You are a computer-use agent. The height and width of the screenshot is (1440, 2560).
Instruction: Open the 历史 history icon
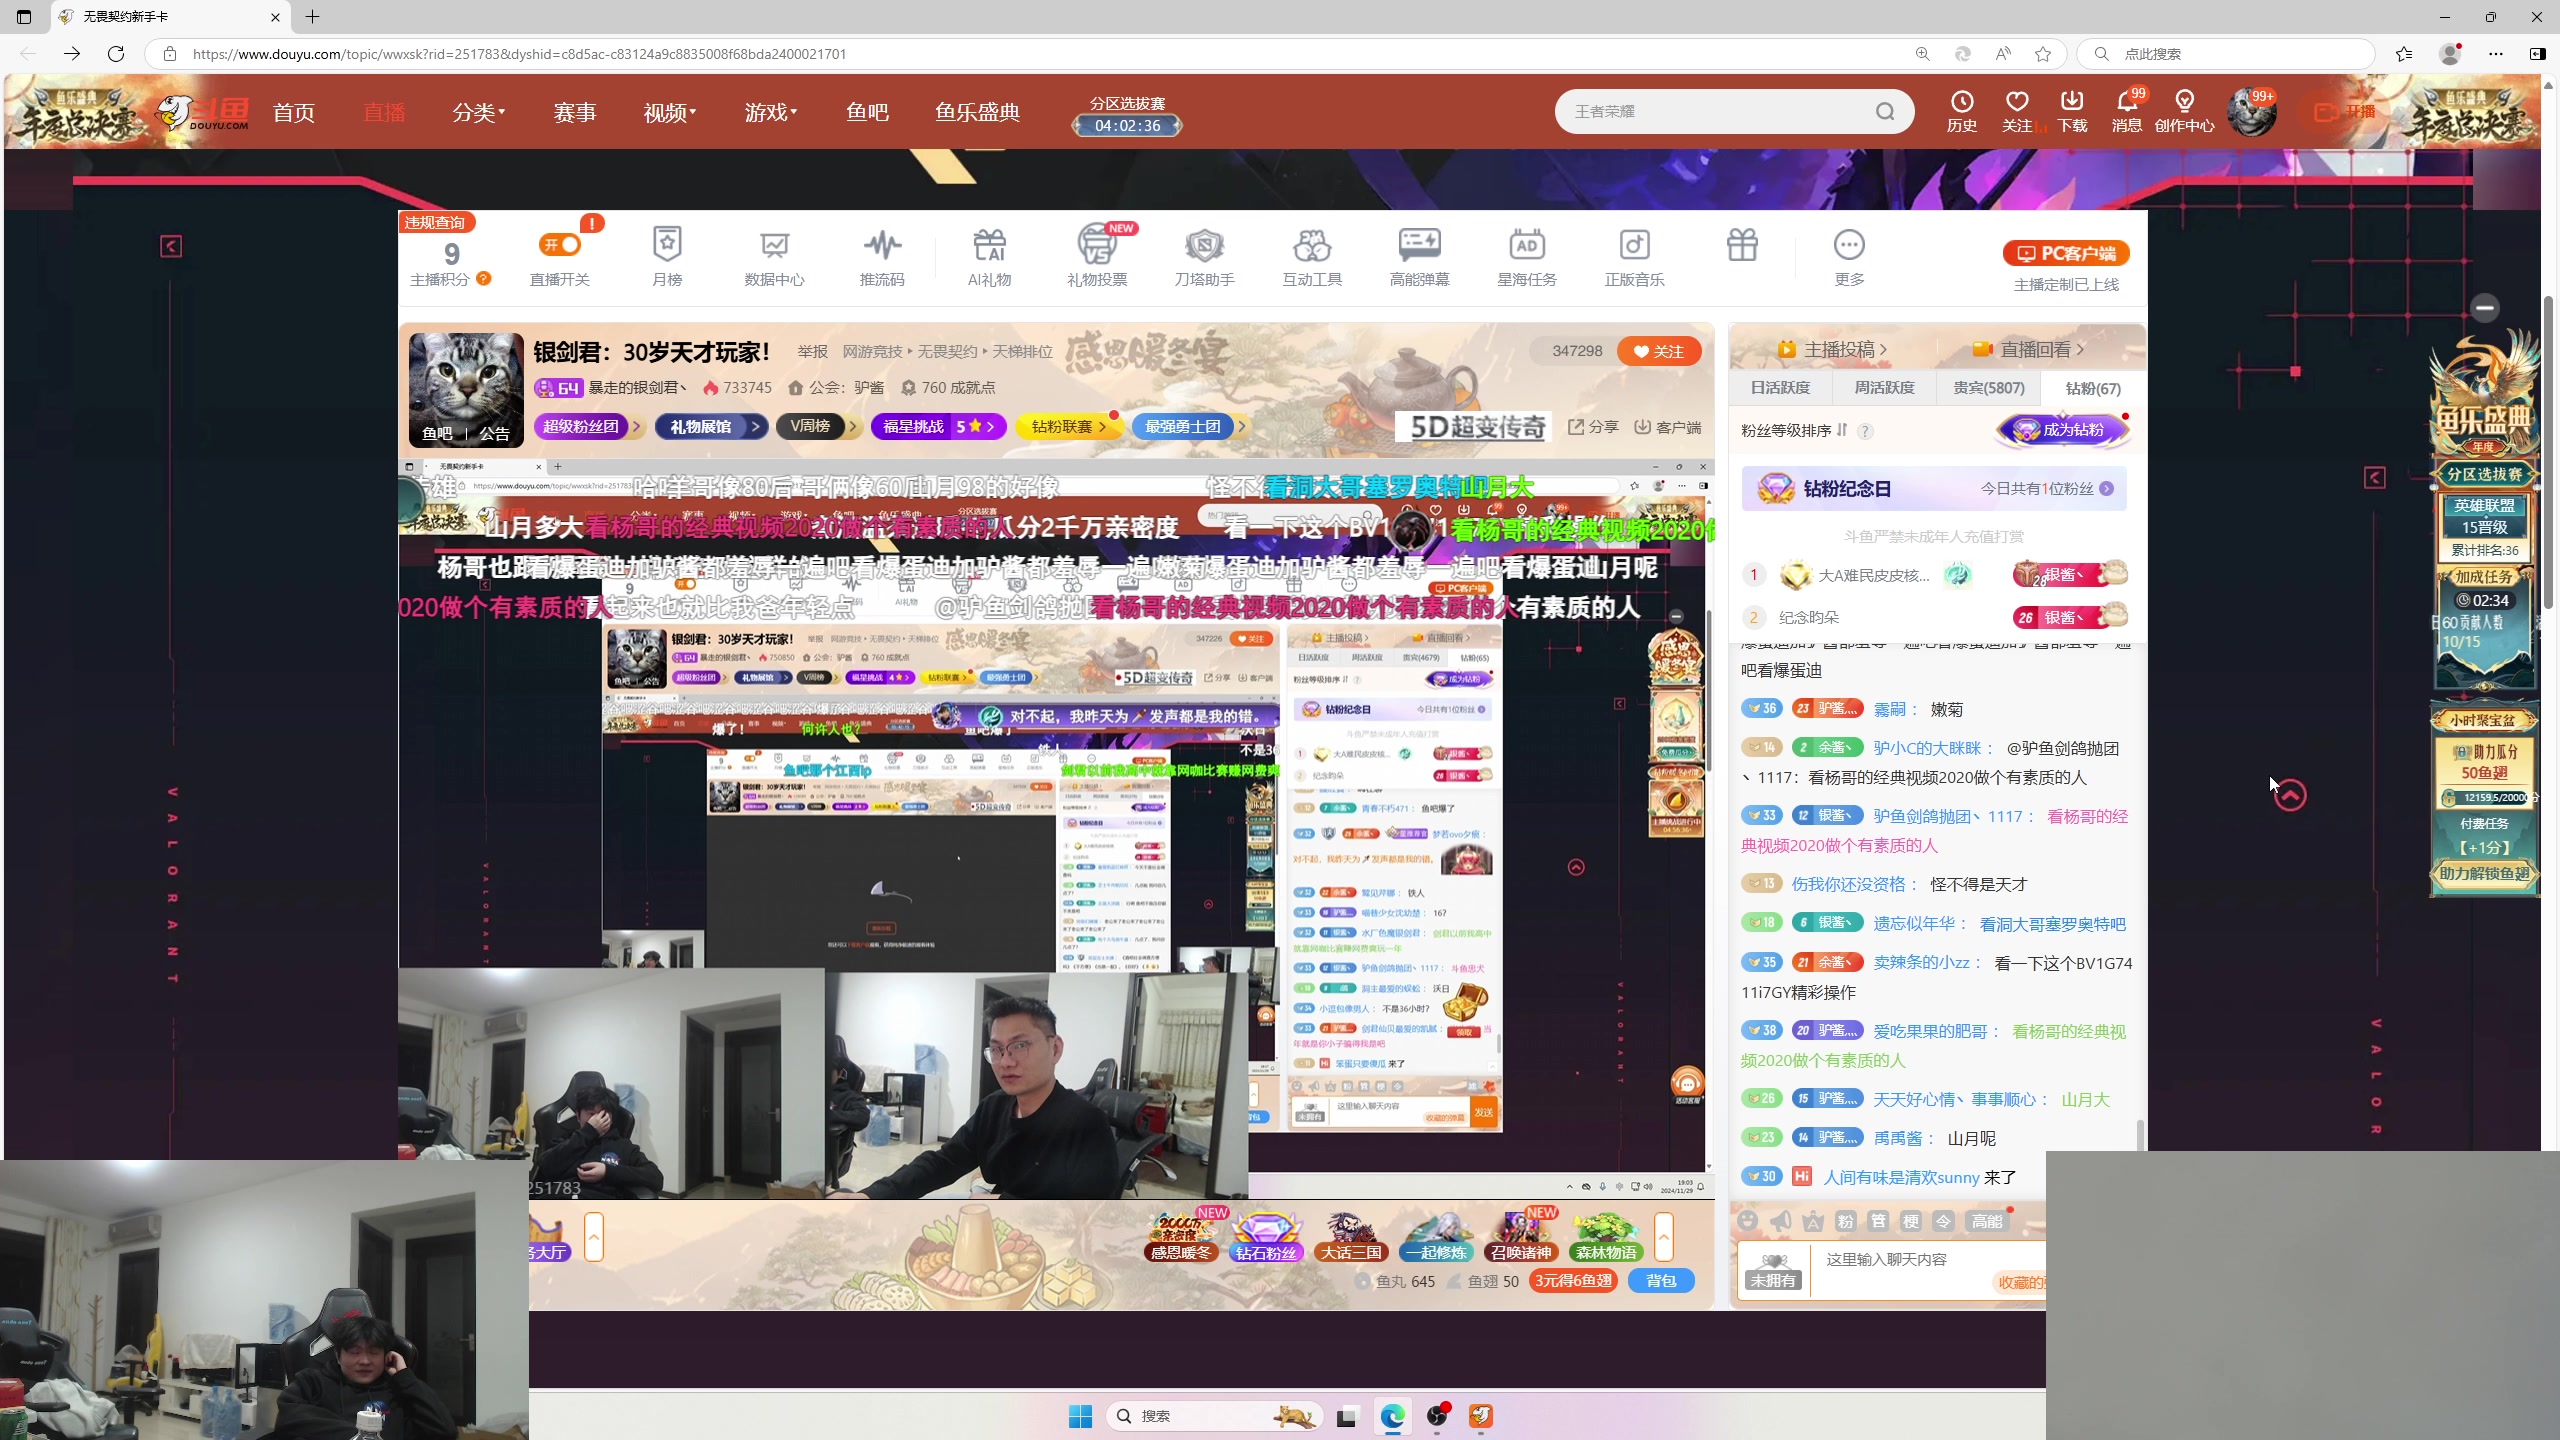point(1961,111)
